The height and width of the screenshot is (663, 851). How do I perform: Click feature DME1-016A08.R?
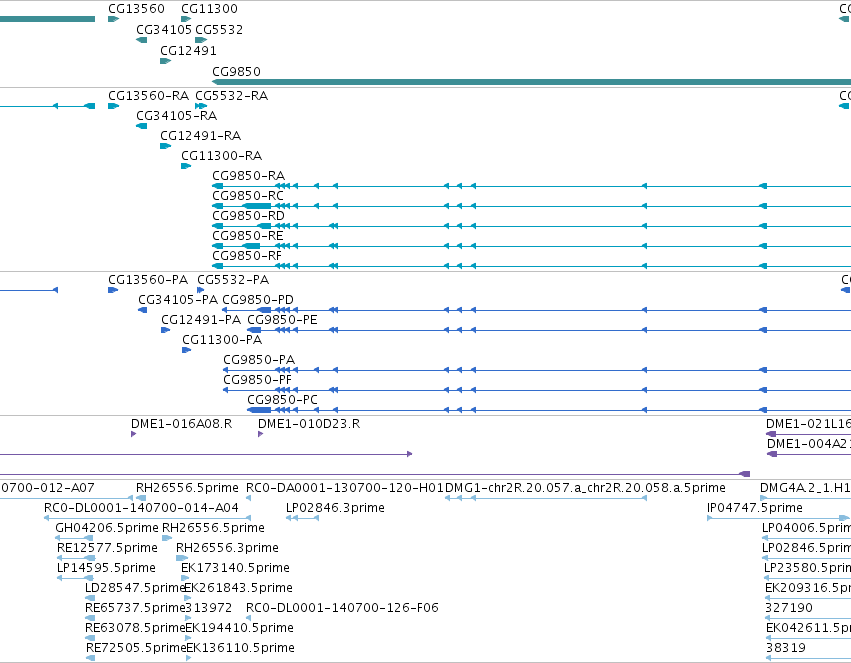point(181,424)
